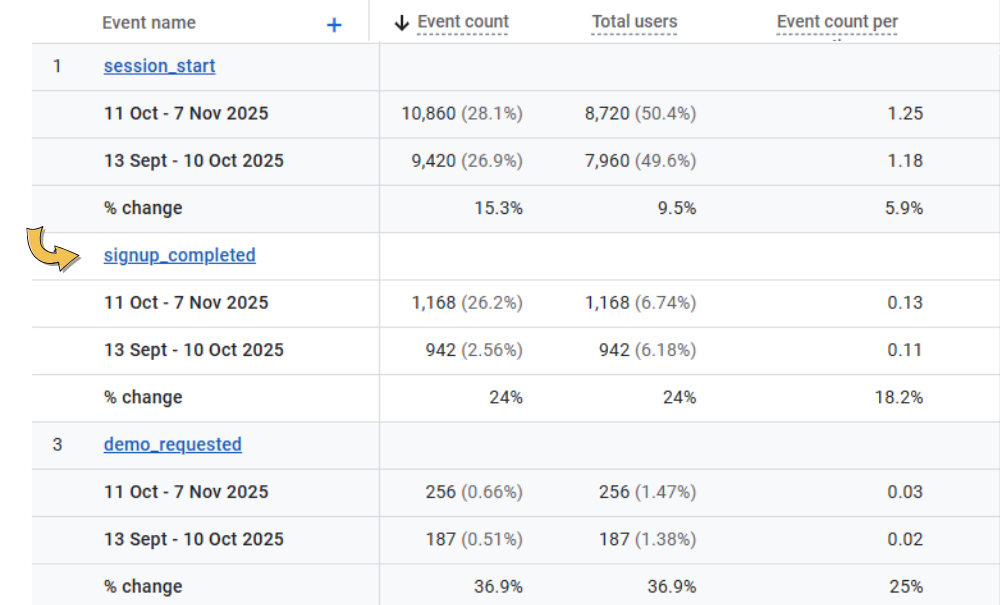This screenshot has height=605, width=1000.
Task: Select session_start event count 9,420 (26.9%)
Action: [467, 161]
